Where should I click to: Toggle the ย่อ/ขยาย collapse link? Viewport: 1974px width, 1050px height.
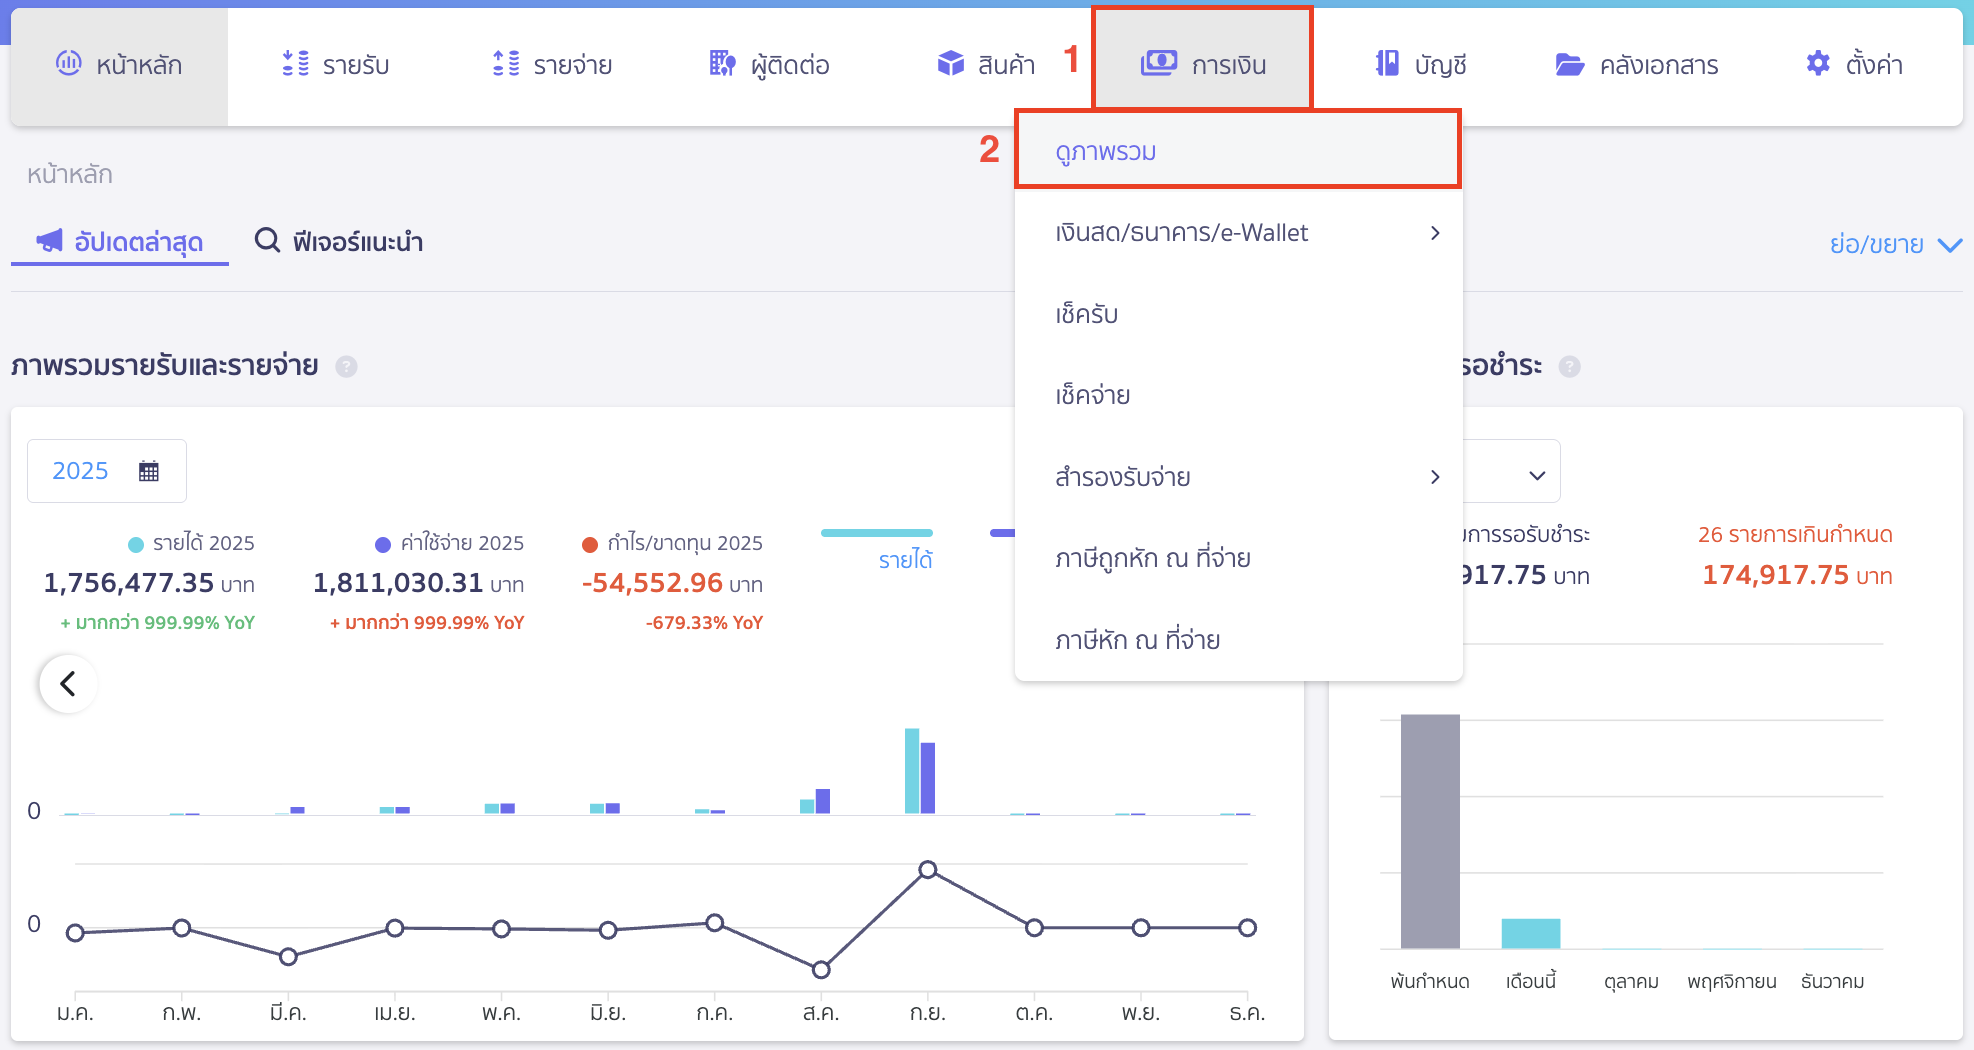click(x=1896, y=244)
